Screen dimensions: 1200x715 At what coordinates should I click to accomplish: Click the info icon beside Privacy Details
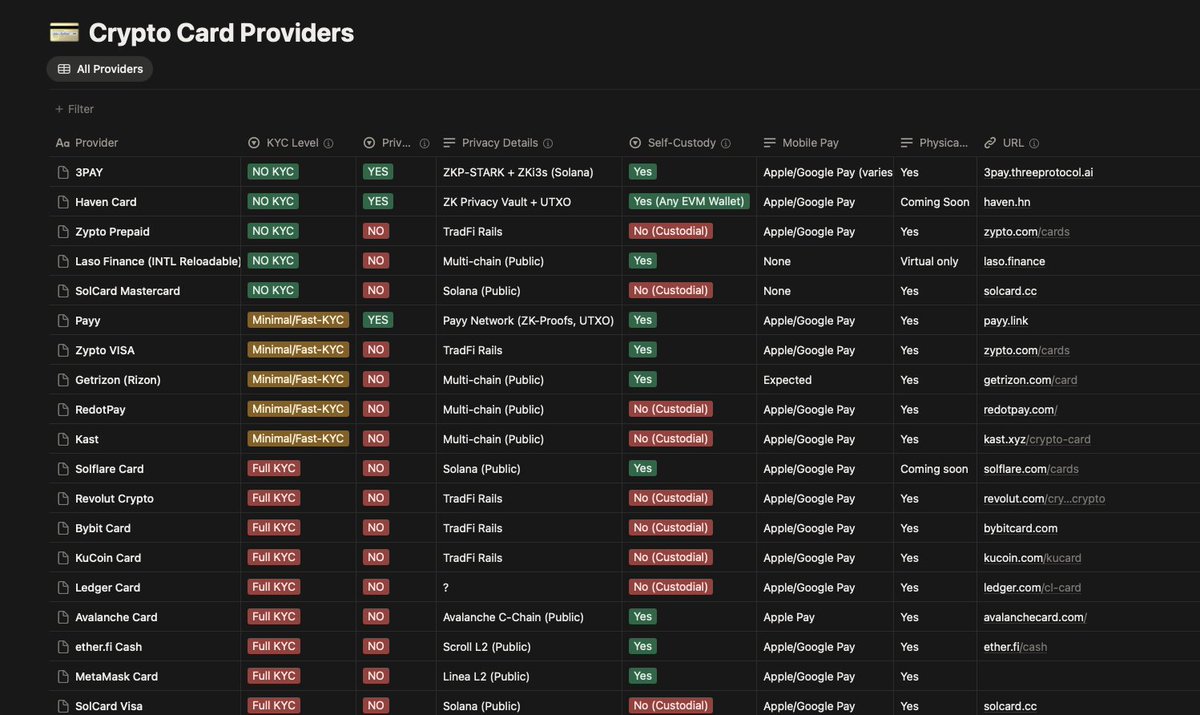click(548, 143)
